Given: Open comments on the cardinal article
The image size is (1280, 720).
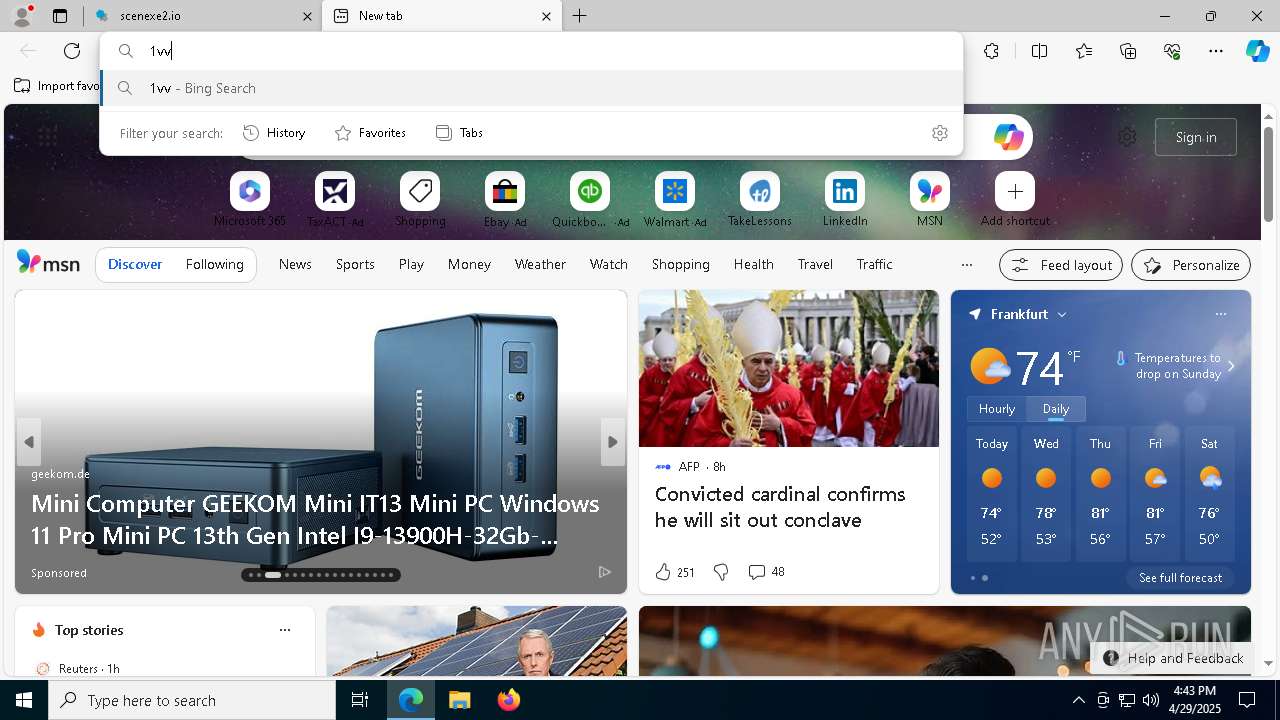Looking at the screenshot, I should tap(766, 572).
